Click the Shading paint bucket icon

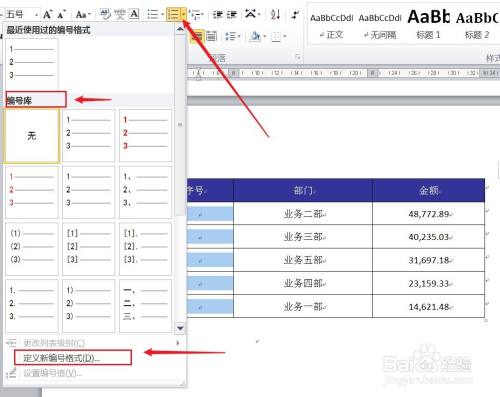[255, 36]
